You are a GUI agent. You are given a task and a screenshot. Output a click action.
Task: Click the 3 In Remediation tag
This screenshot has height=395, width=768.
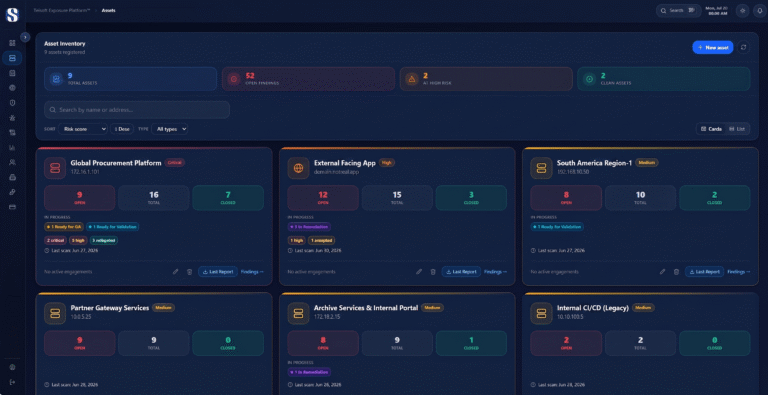309,227
